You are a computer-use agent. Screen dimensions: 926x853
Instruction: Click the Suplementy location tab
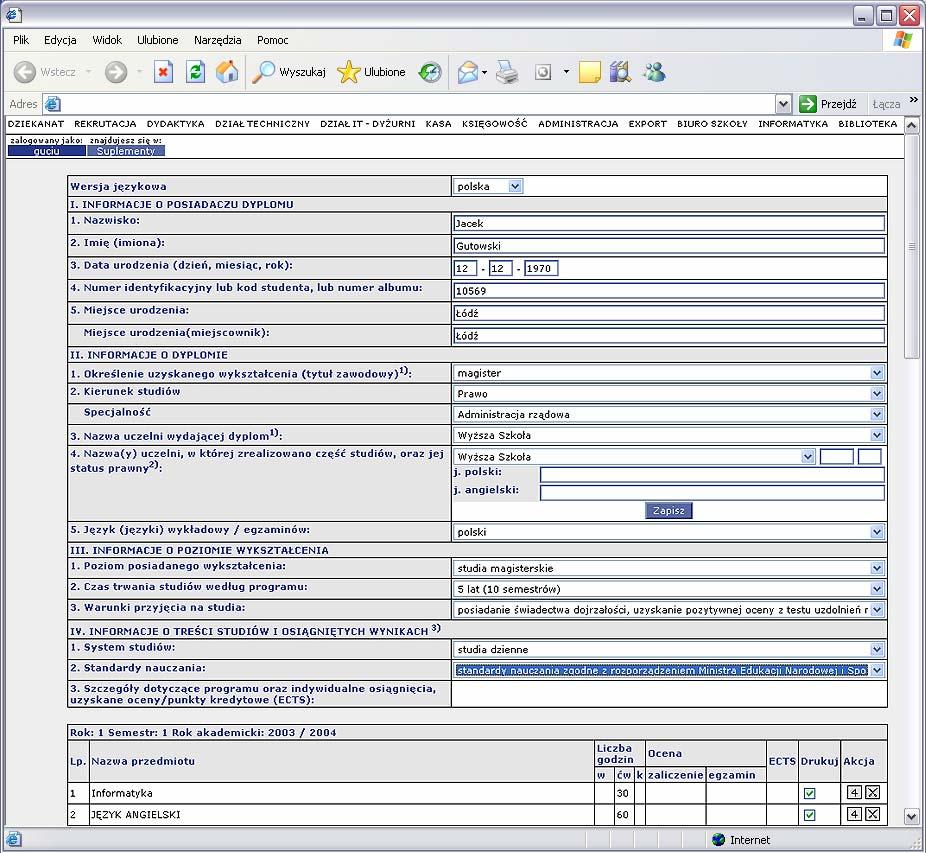coord(126,151)
